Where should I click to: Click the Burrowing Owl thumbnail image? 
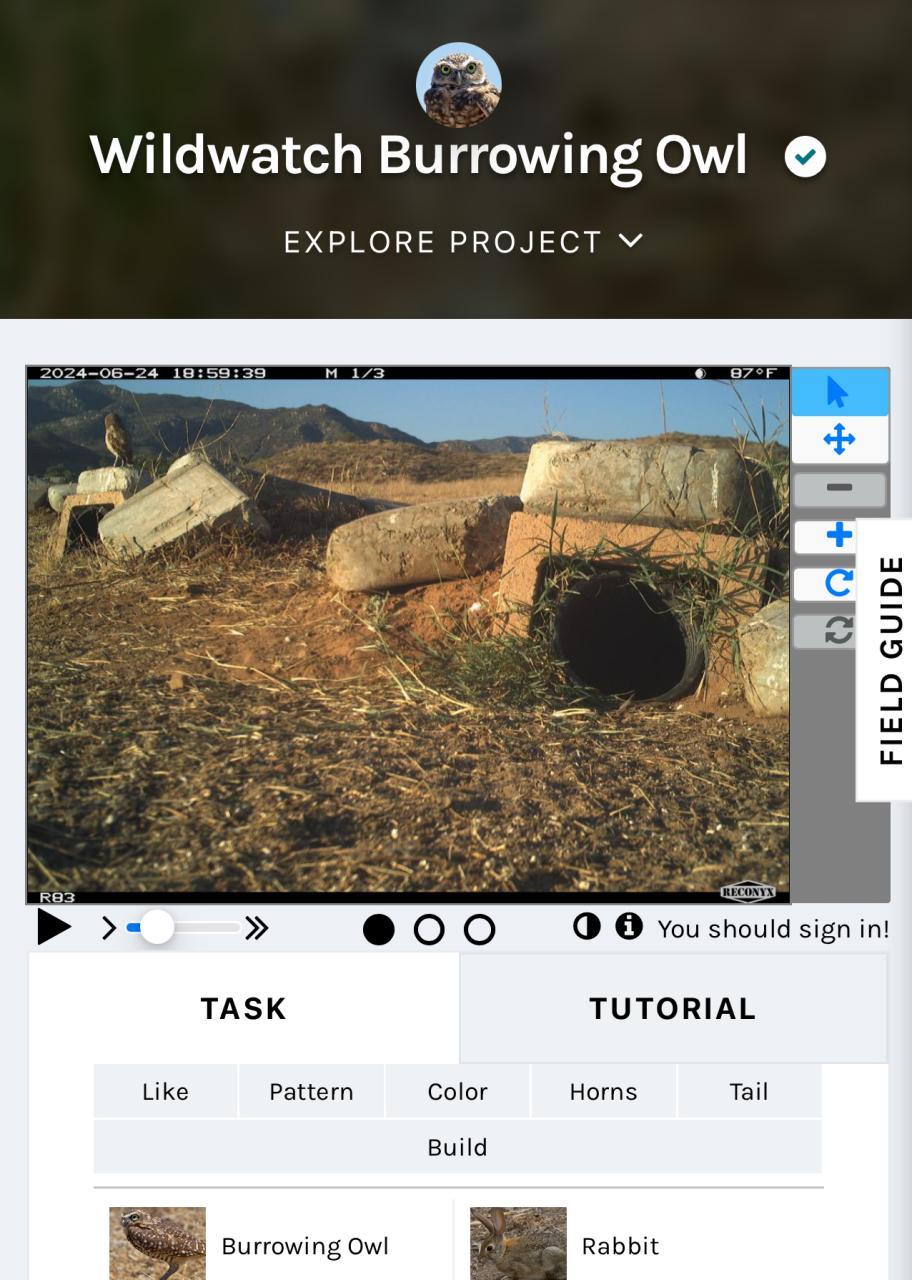coord(157,1243)
